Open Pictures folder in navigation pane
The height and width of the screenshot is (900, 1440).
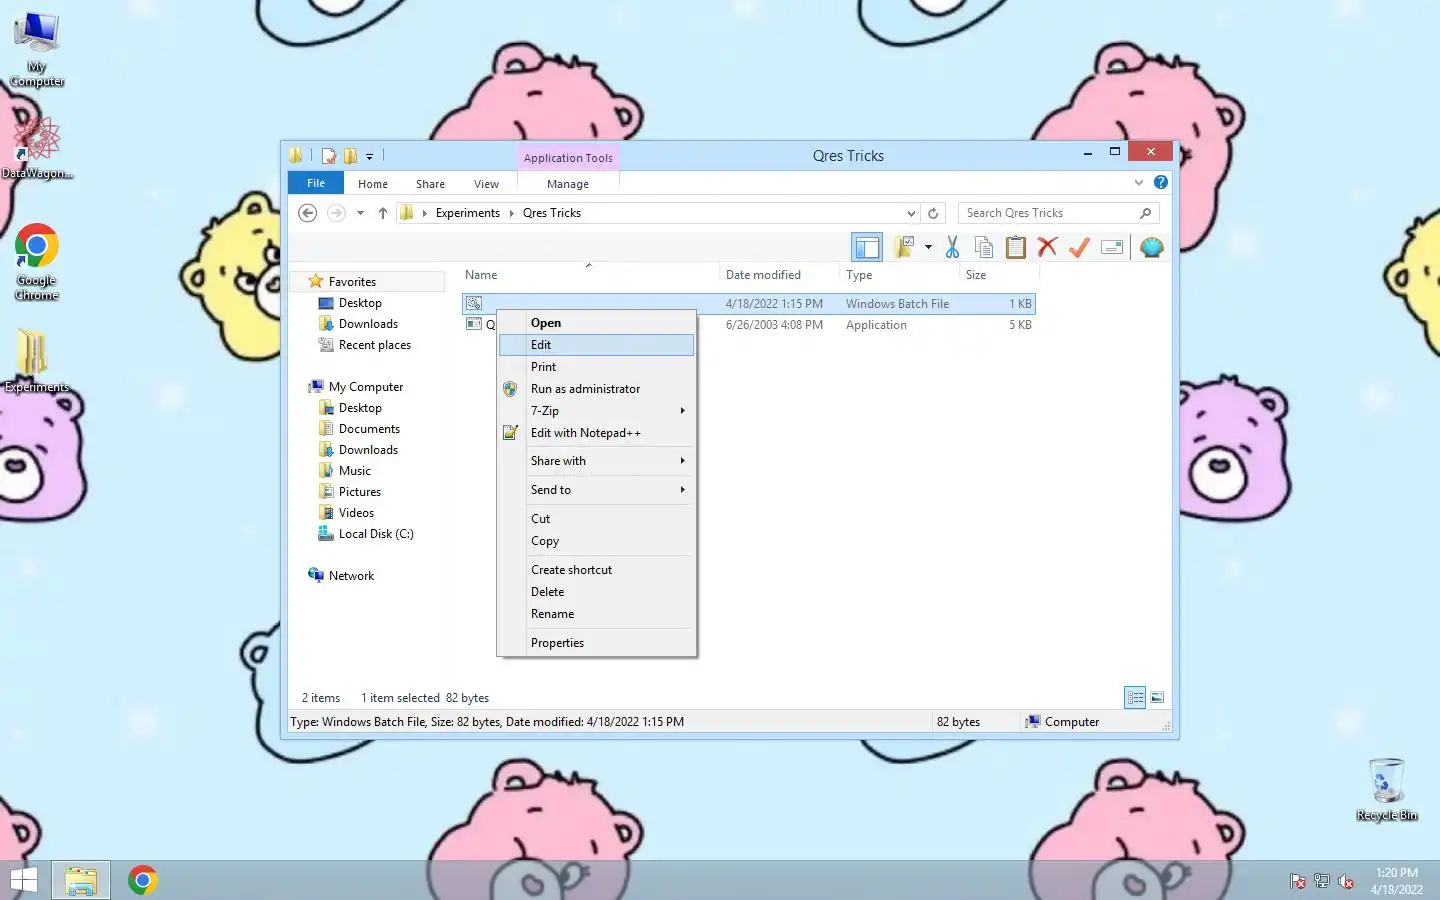349,492
